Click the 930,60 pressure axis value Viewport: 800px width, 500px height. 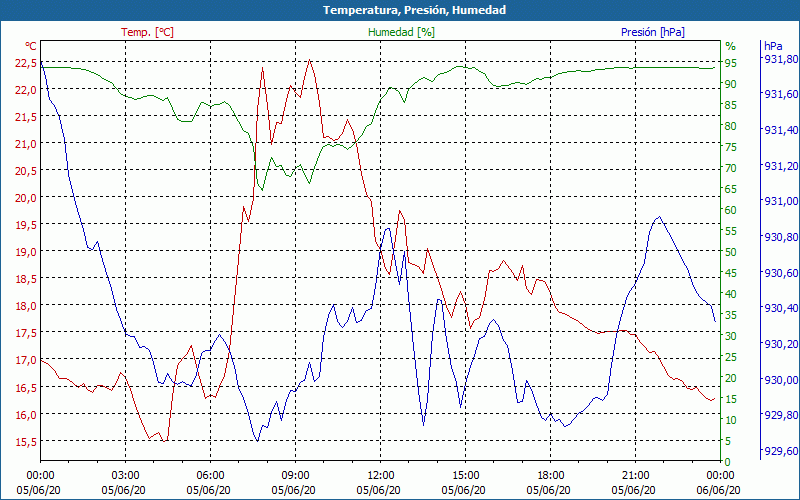click(781, 273)
